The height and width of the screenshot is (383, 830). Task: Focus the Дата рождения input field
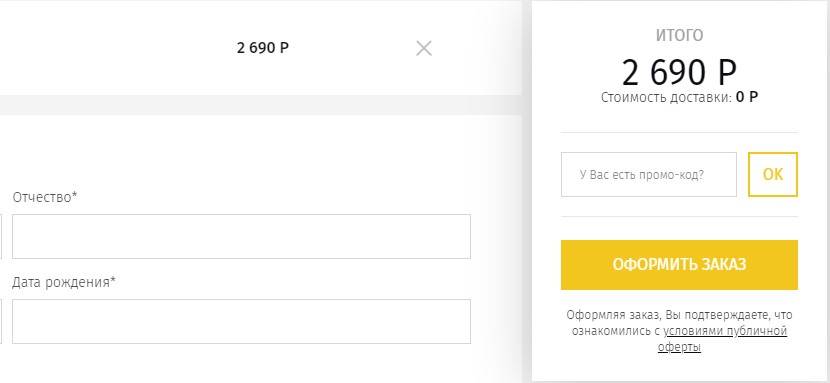(x=241, y=322)
